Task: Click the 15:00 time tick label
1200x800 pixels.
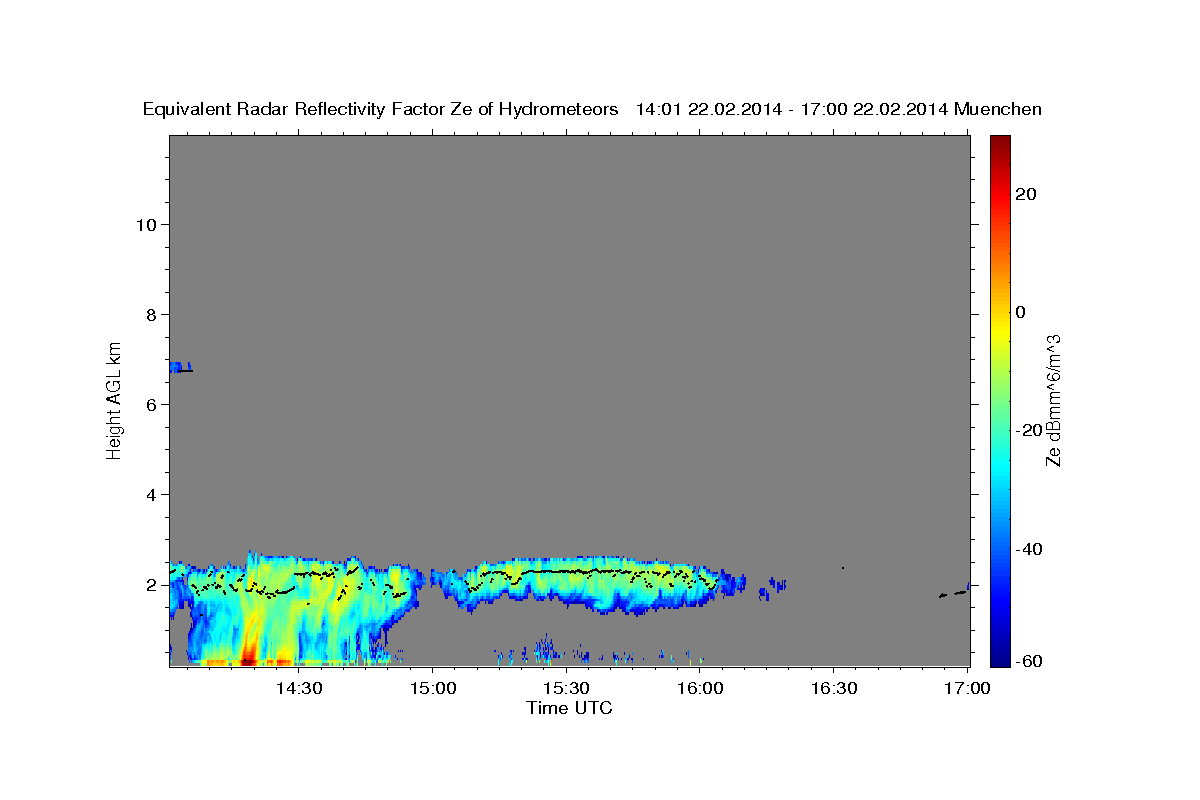Action: [x=432, y=688]
